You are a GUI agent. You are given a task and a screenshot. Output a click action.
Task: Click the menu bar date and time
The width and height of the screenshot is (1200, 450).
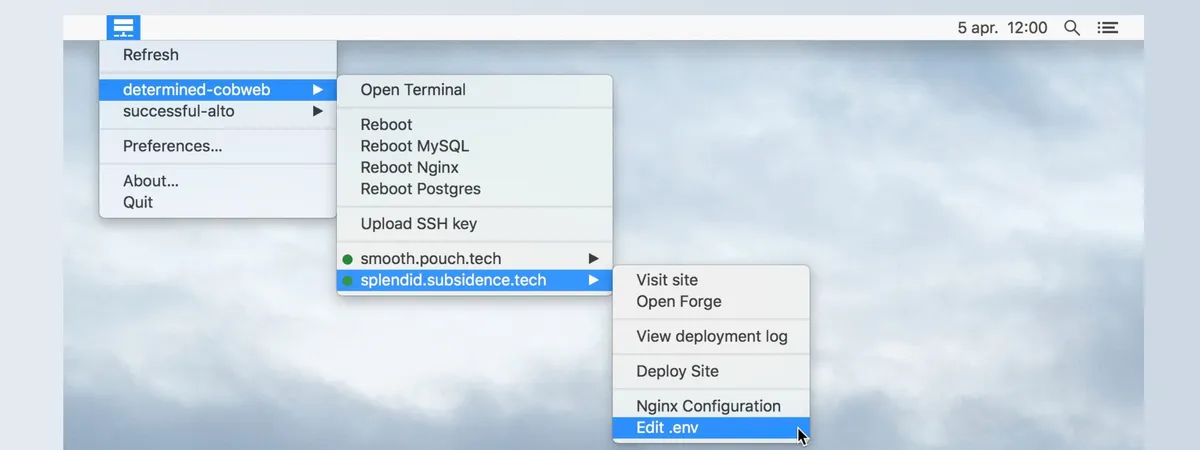pyautogui.click(x=1002, y=28)
